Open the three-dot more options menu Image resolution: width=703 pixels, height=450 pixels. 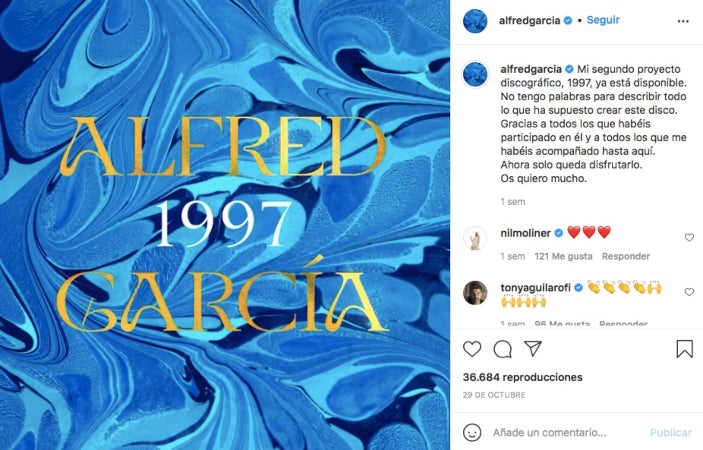pos(683,21)
